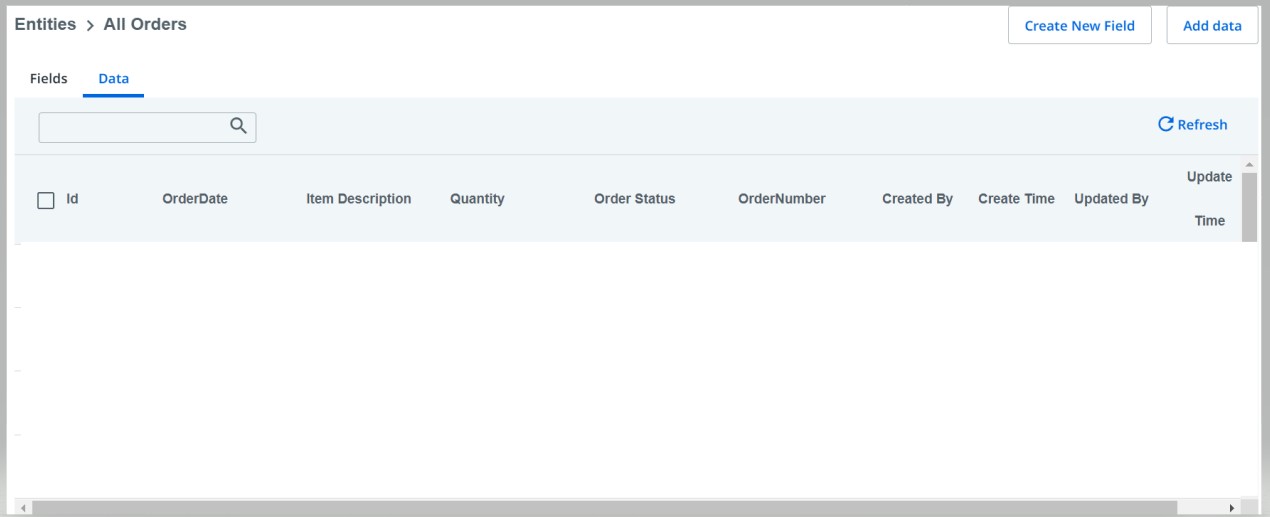
Task: Click the breadcrumb chevron after Entities
Action: (90, 25)
